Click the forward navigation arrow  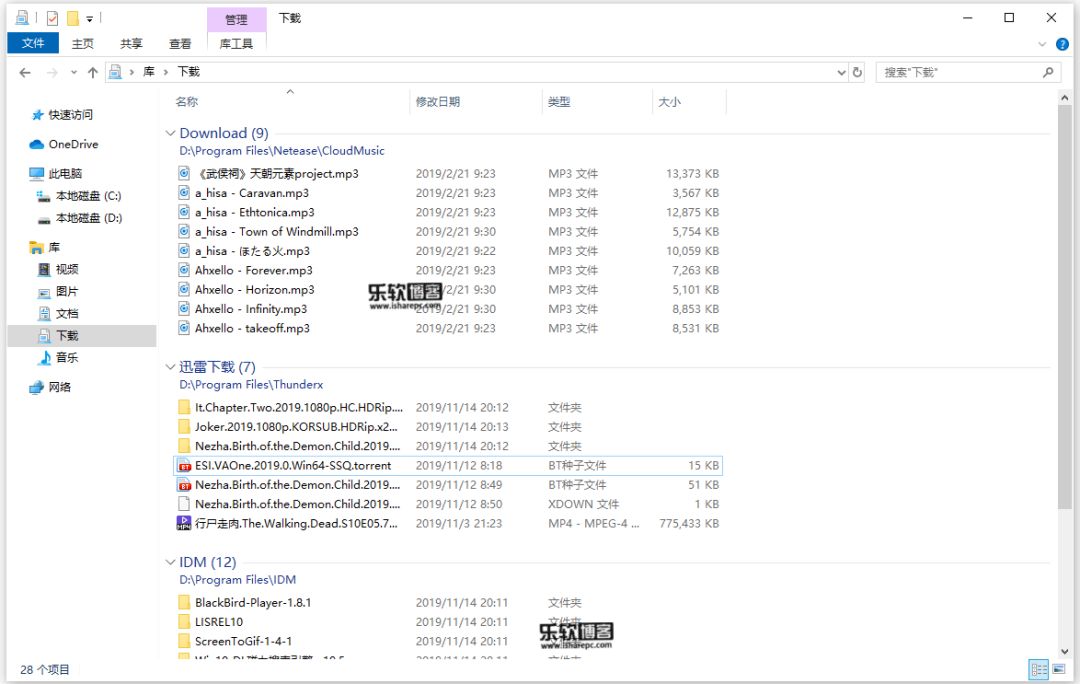(52, 72)
